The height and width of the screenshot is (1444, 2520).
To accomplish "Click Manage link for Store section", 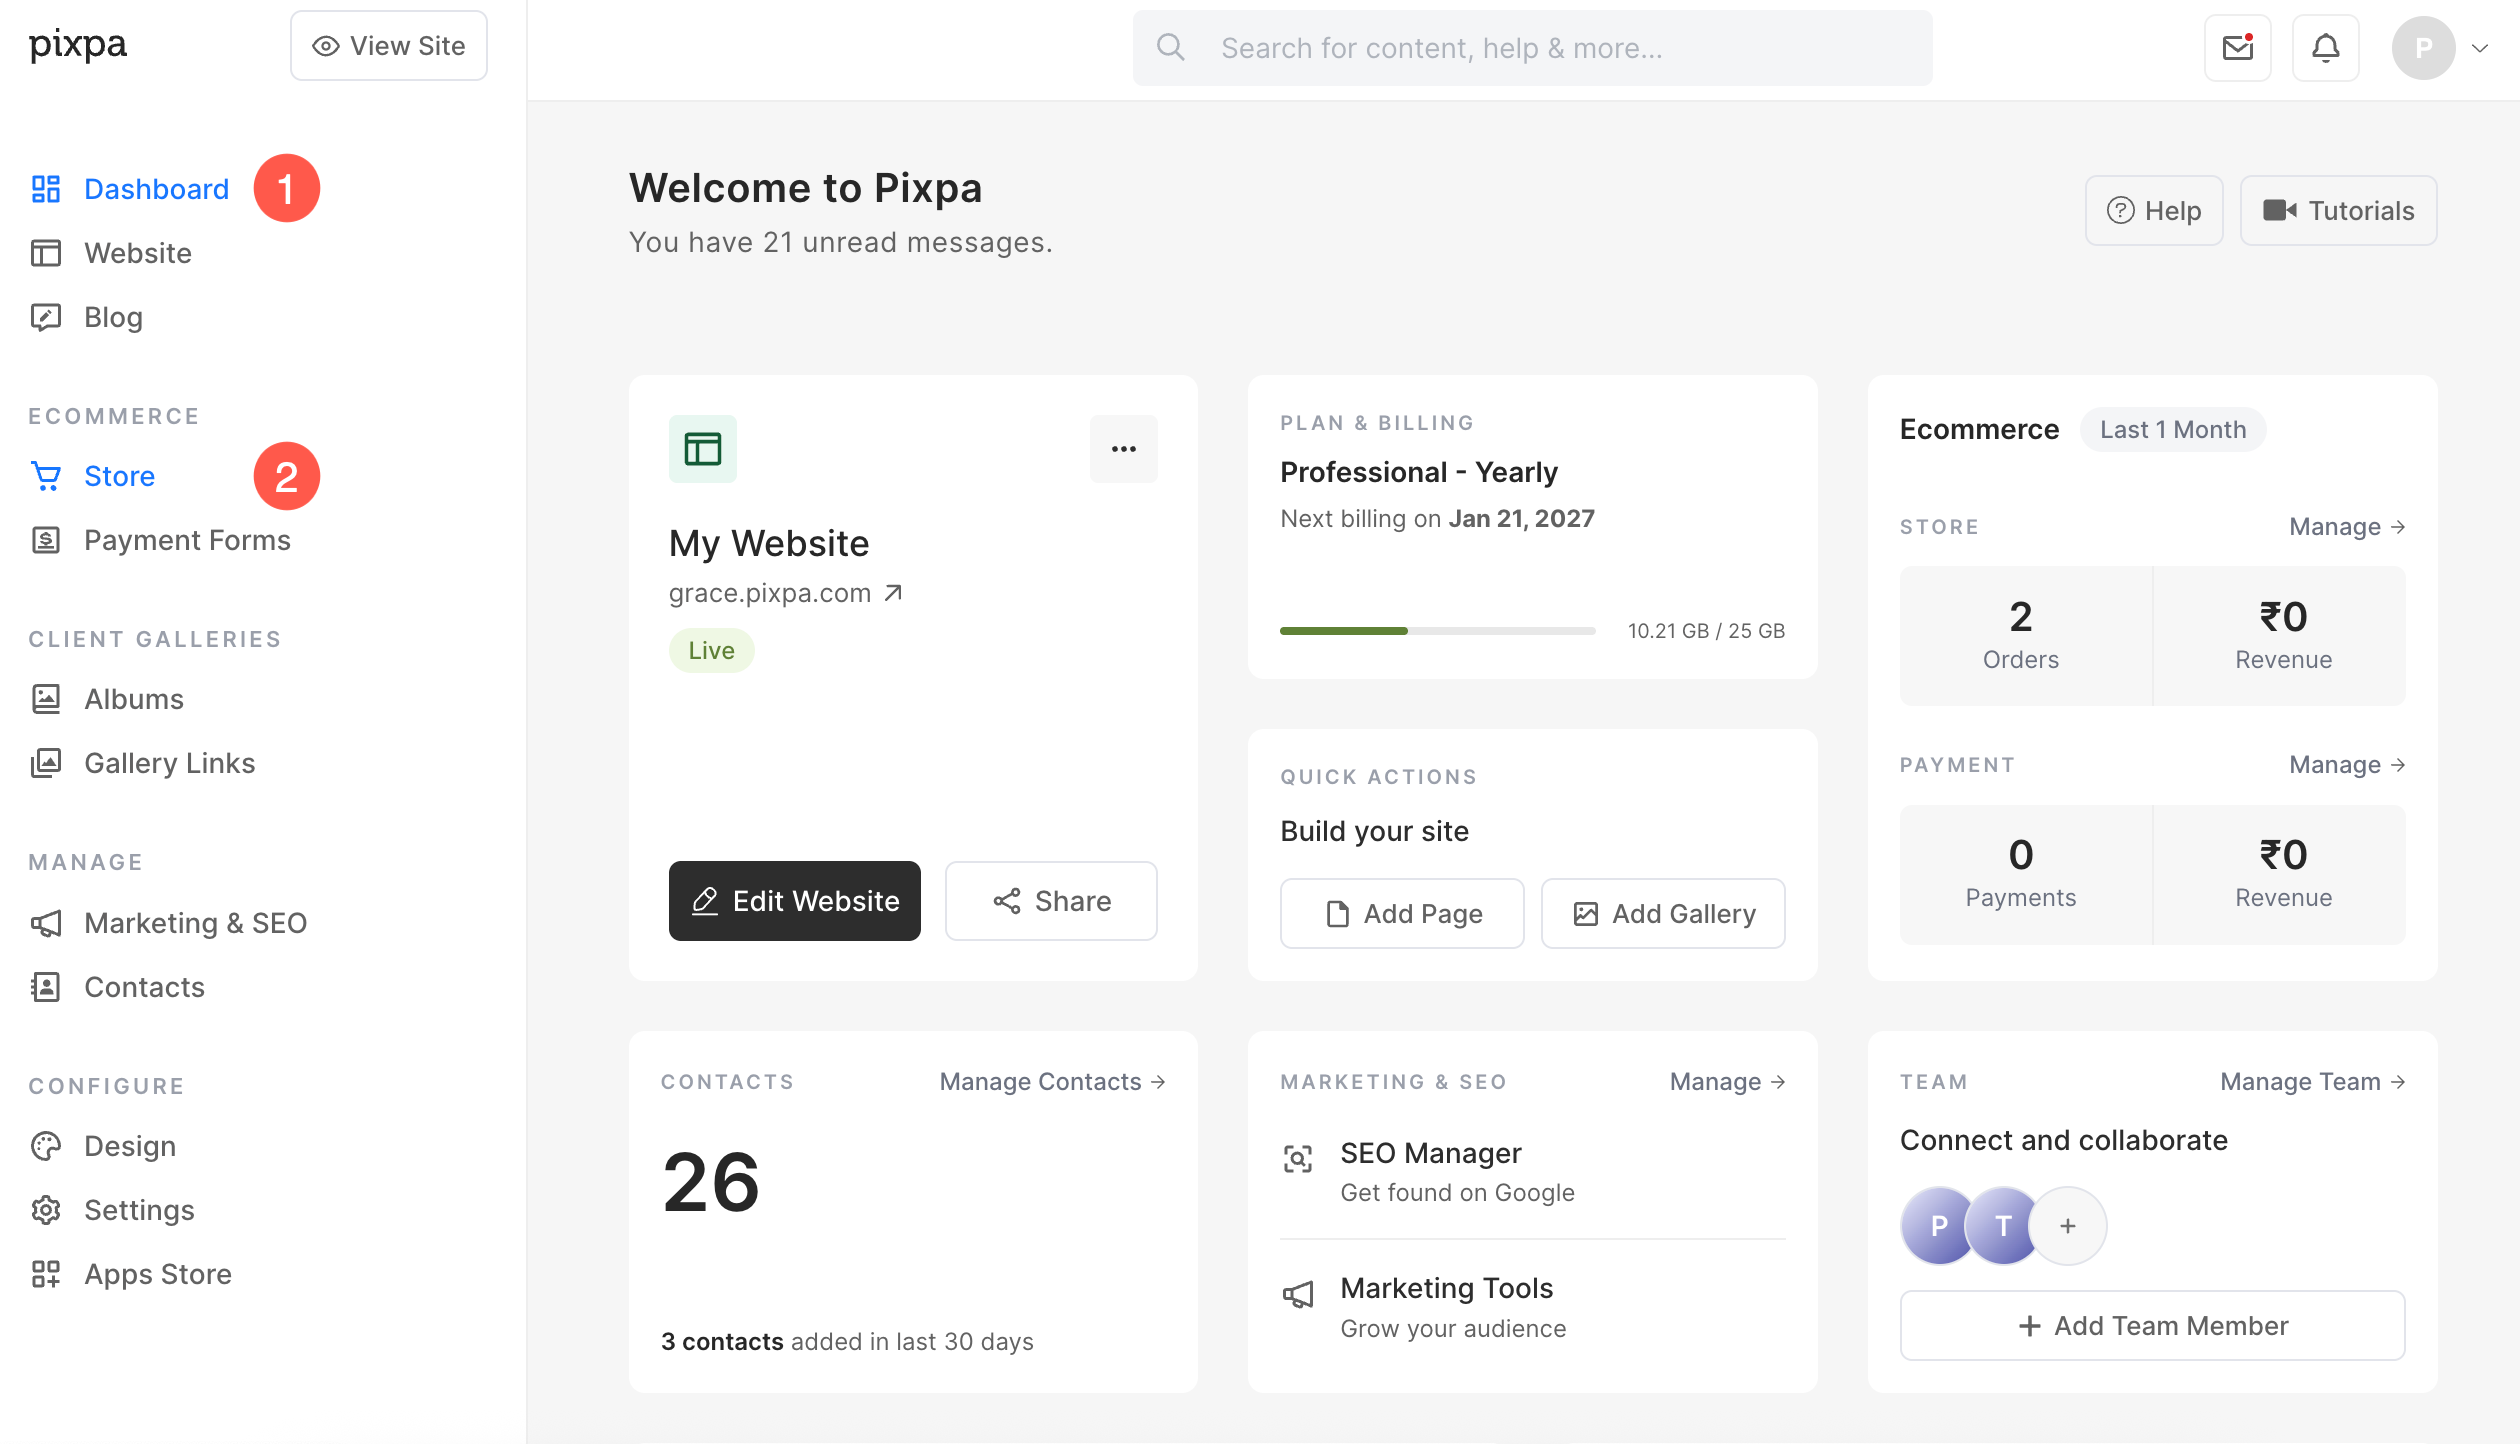I will pyautogui.click(x=2347, y=527).
